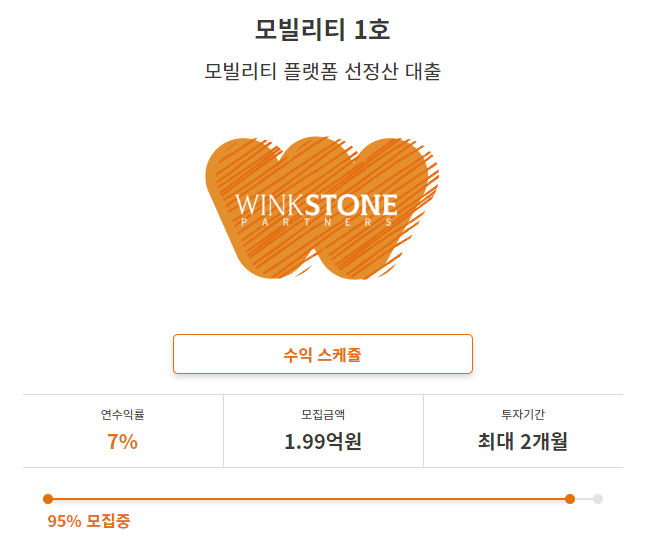
Task: Click the 최대 2개월 investment period value
Action: click(523, 441)
